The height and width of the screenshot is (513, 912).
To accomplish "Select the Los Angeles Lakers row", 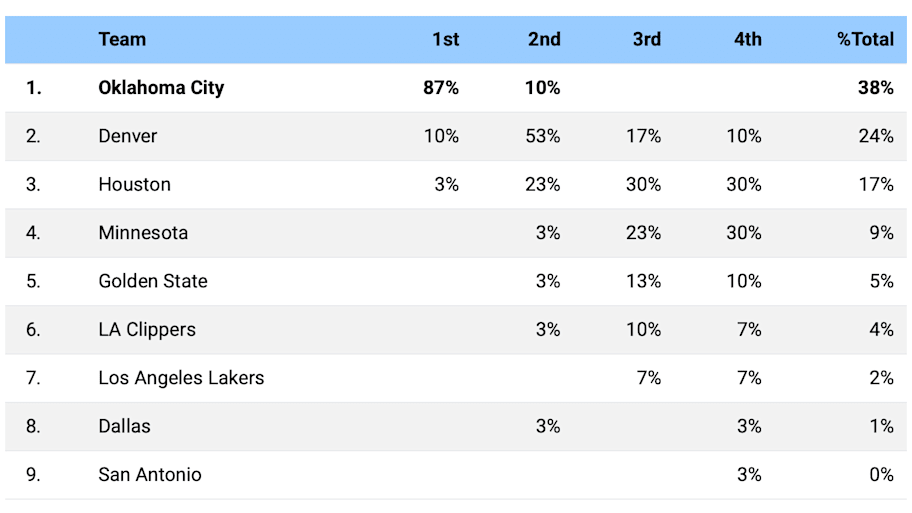I will point(181,378).
